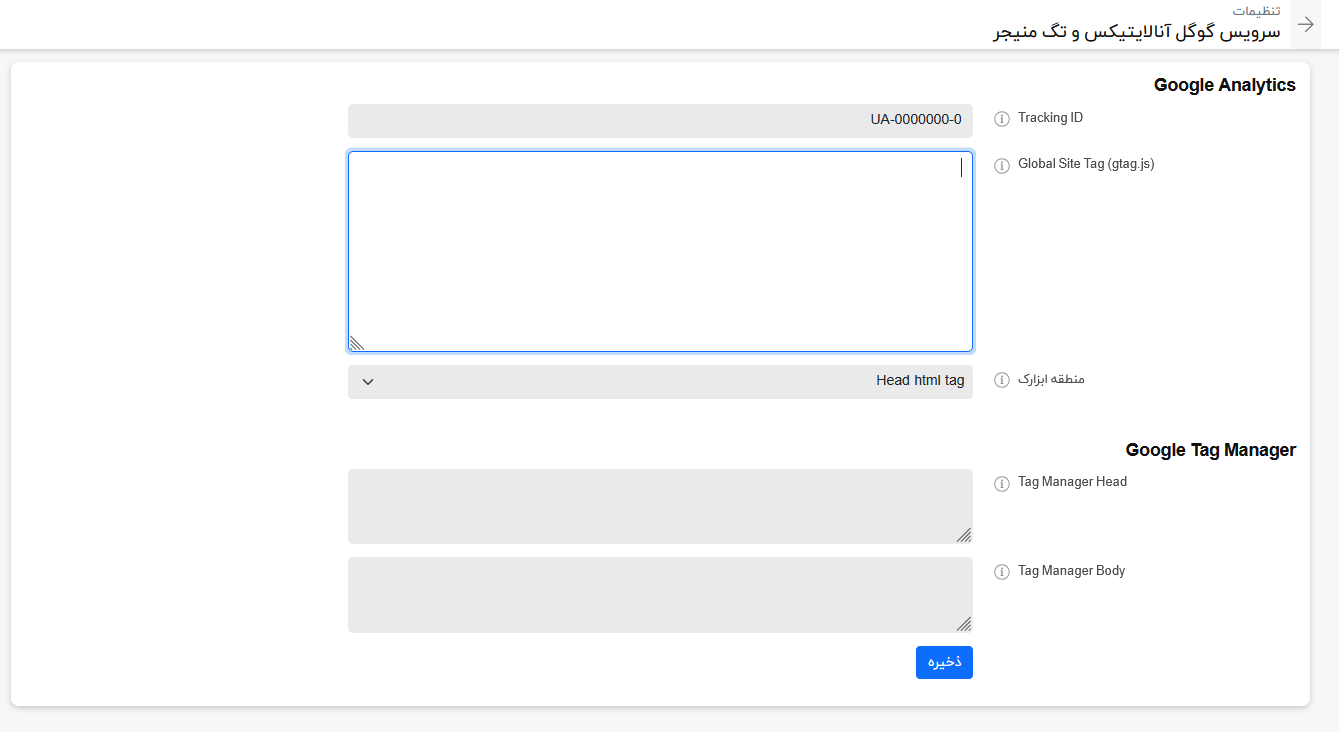Click the info icon beside Tag Manager Head
Image resolution: width=1339 pixels, height=732 pixels.
pyautogui.click(x=1002, y=483)
